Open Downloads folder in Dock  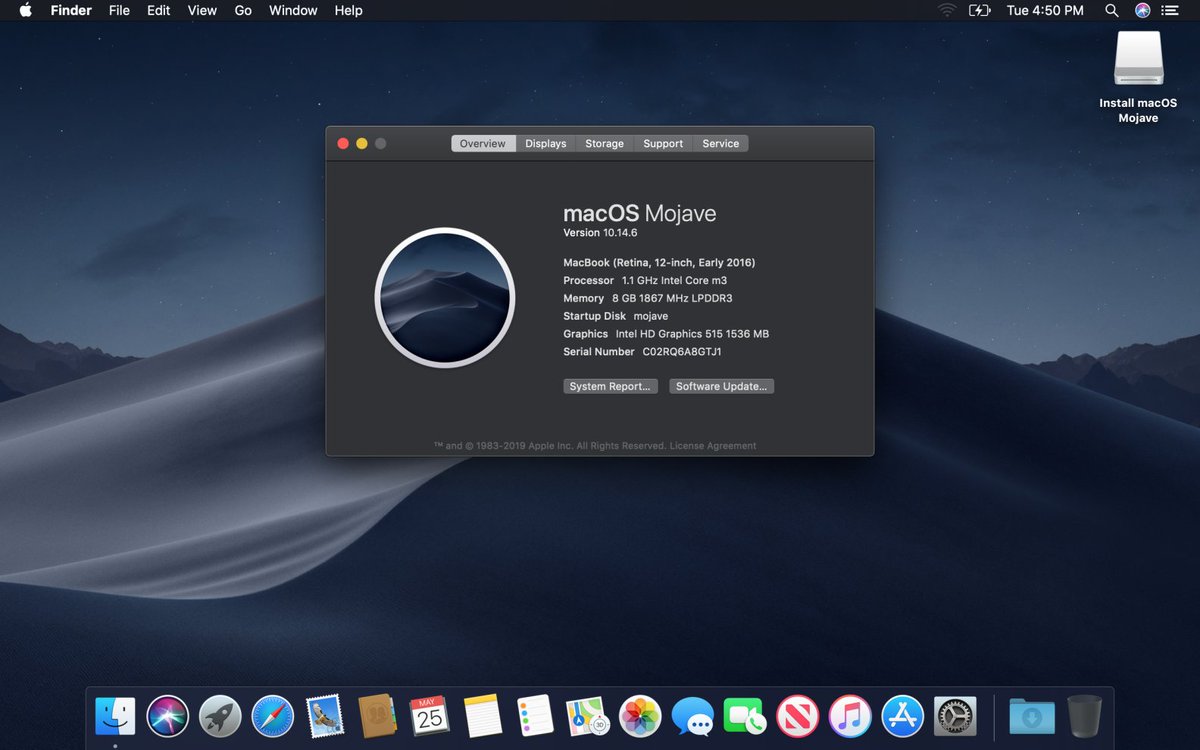point(1031,716)
